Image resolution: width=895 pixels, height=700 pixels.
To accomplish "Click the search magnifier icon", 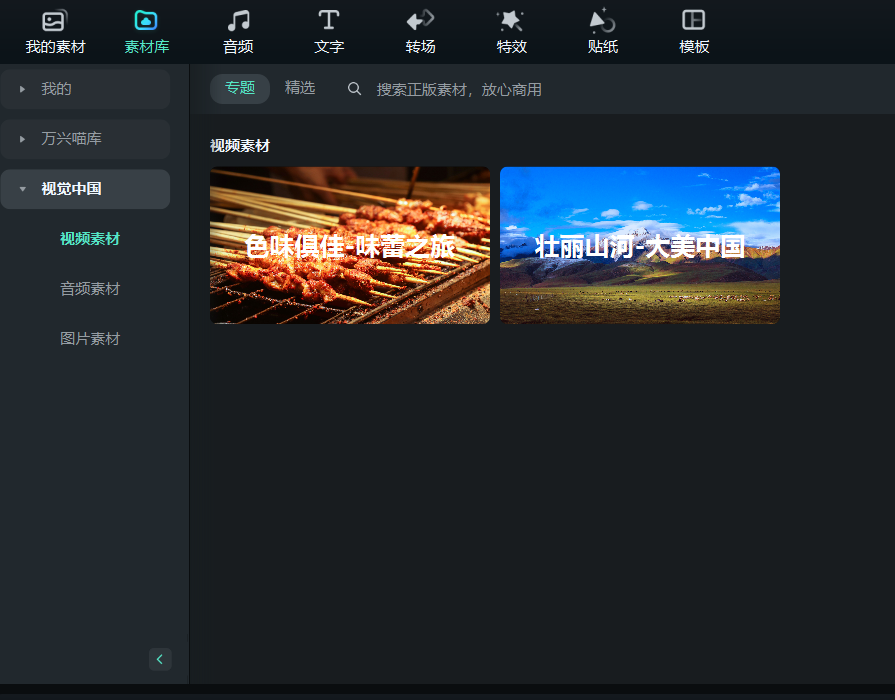I will point(354,89).
